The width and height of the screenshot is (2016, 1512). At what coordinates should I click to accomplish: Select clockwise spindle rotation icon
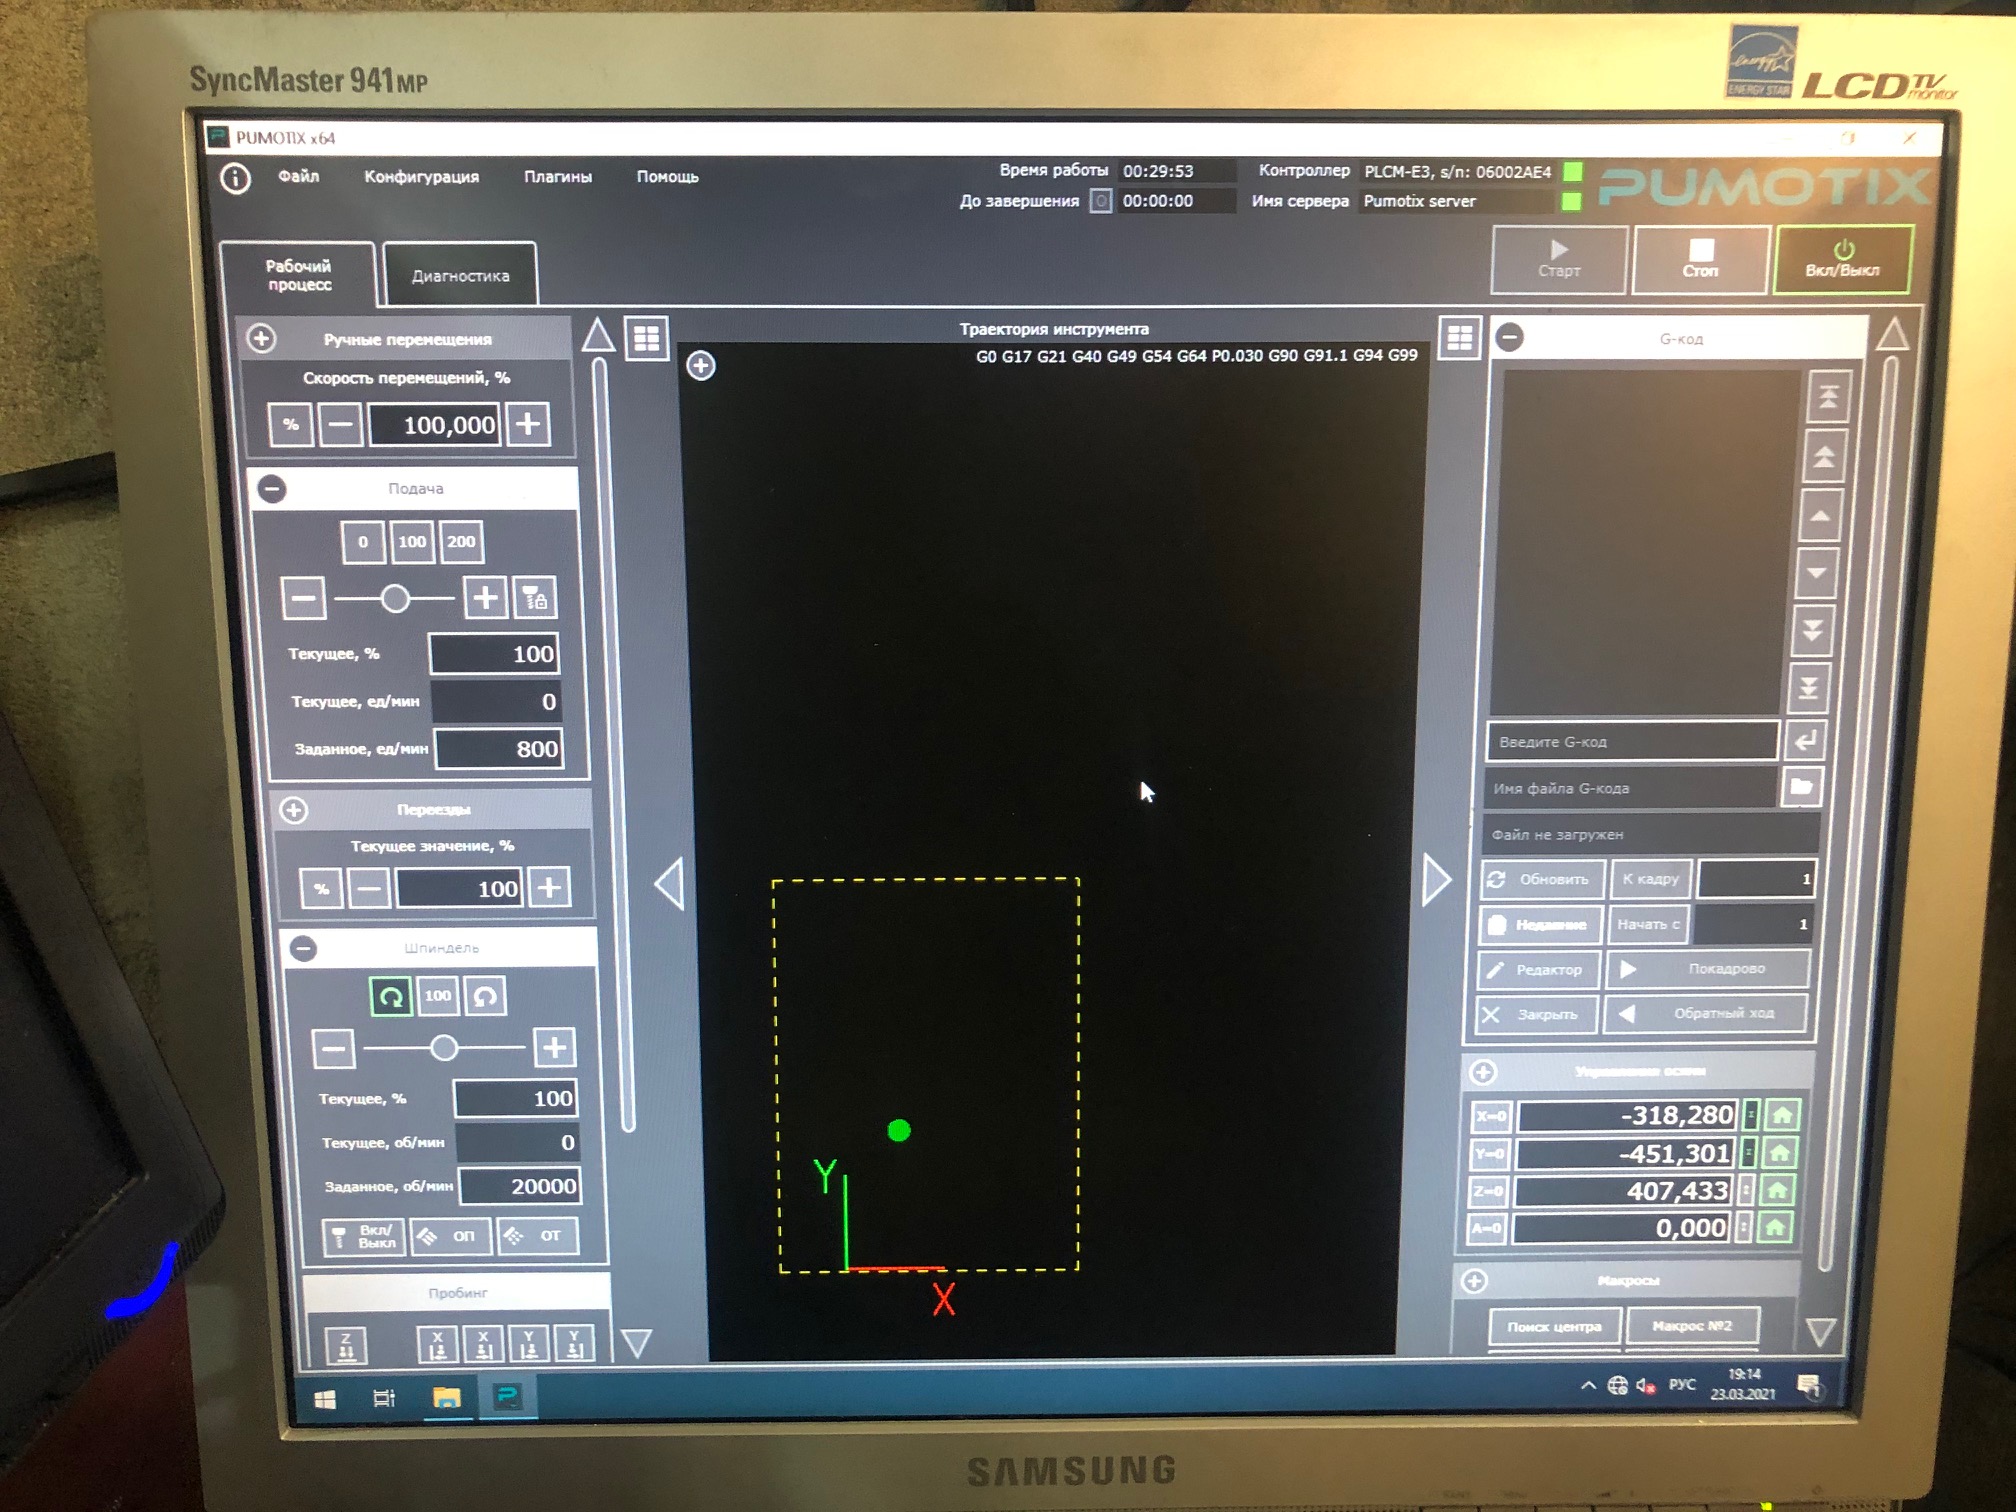390,997
